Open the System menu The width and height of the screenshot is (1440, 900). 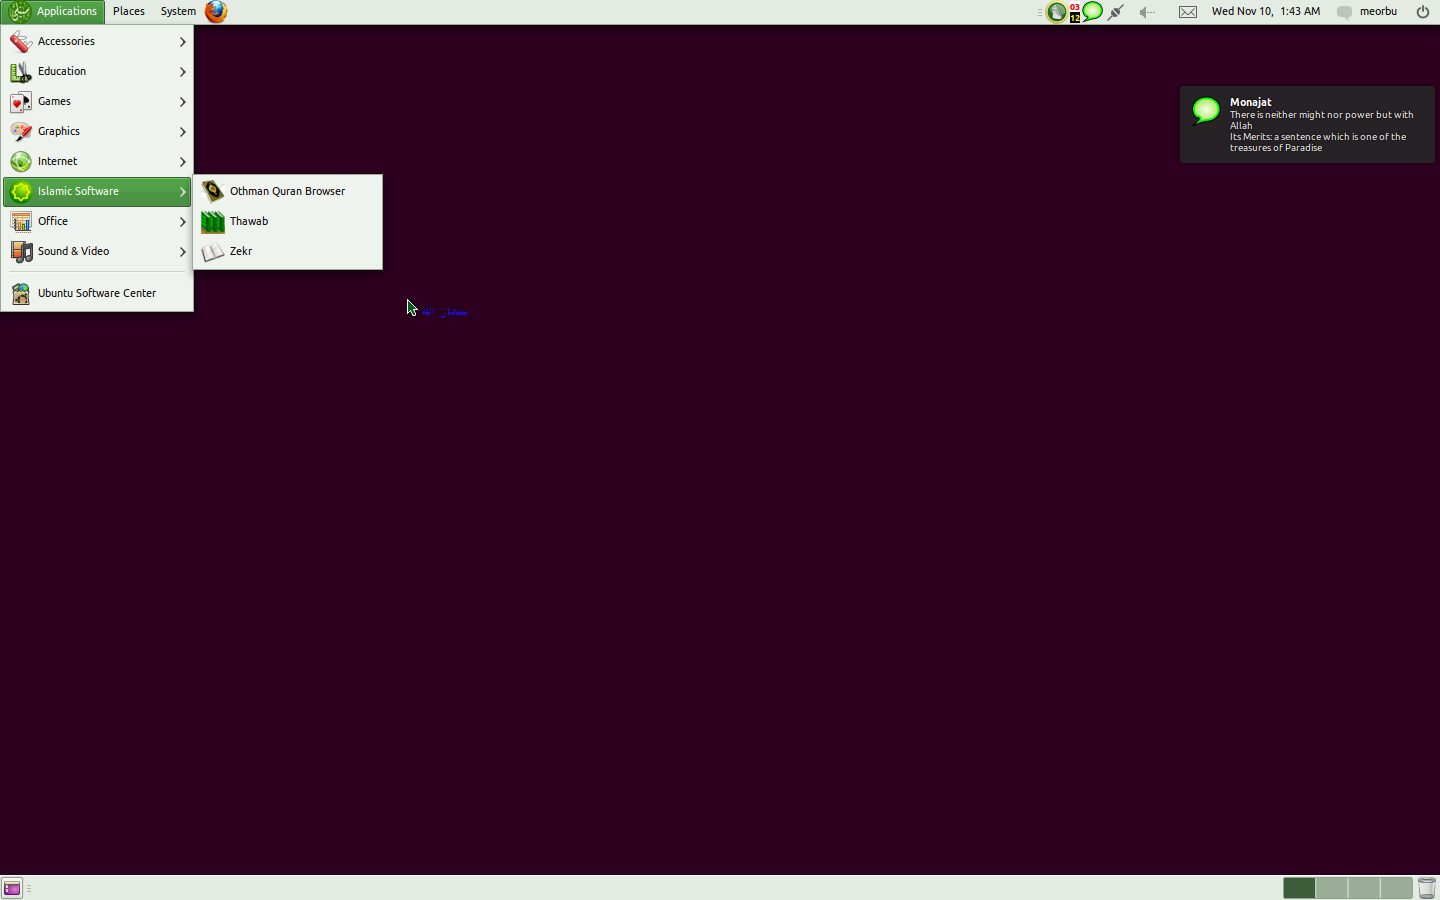[x=177, y=11]
